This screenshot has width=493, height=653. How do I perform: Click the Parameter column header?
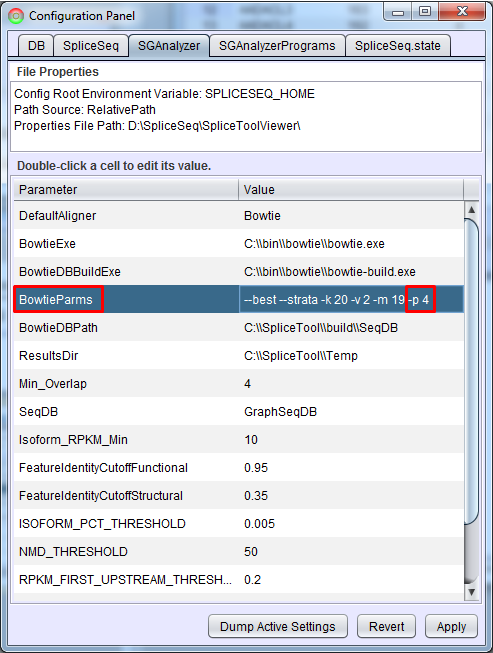coord(126,189)
